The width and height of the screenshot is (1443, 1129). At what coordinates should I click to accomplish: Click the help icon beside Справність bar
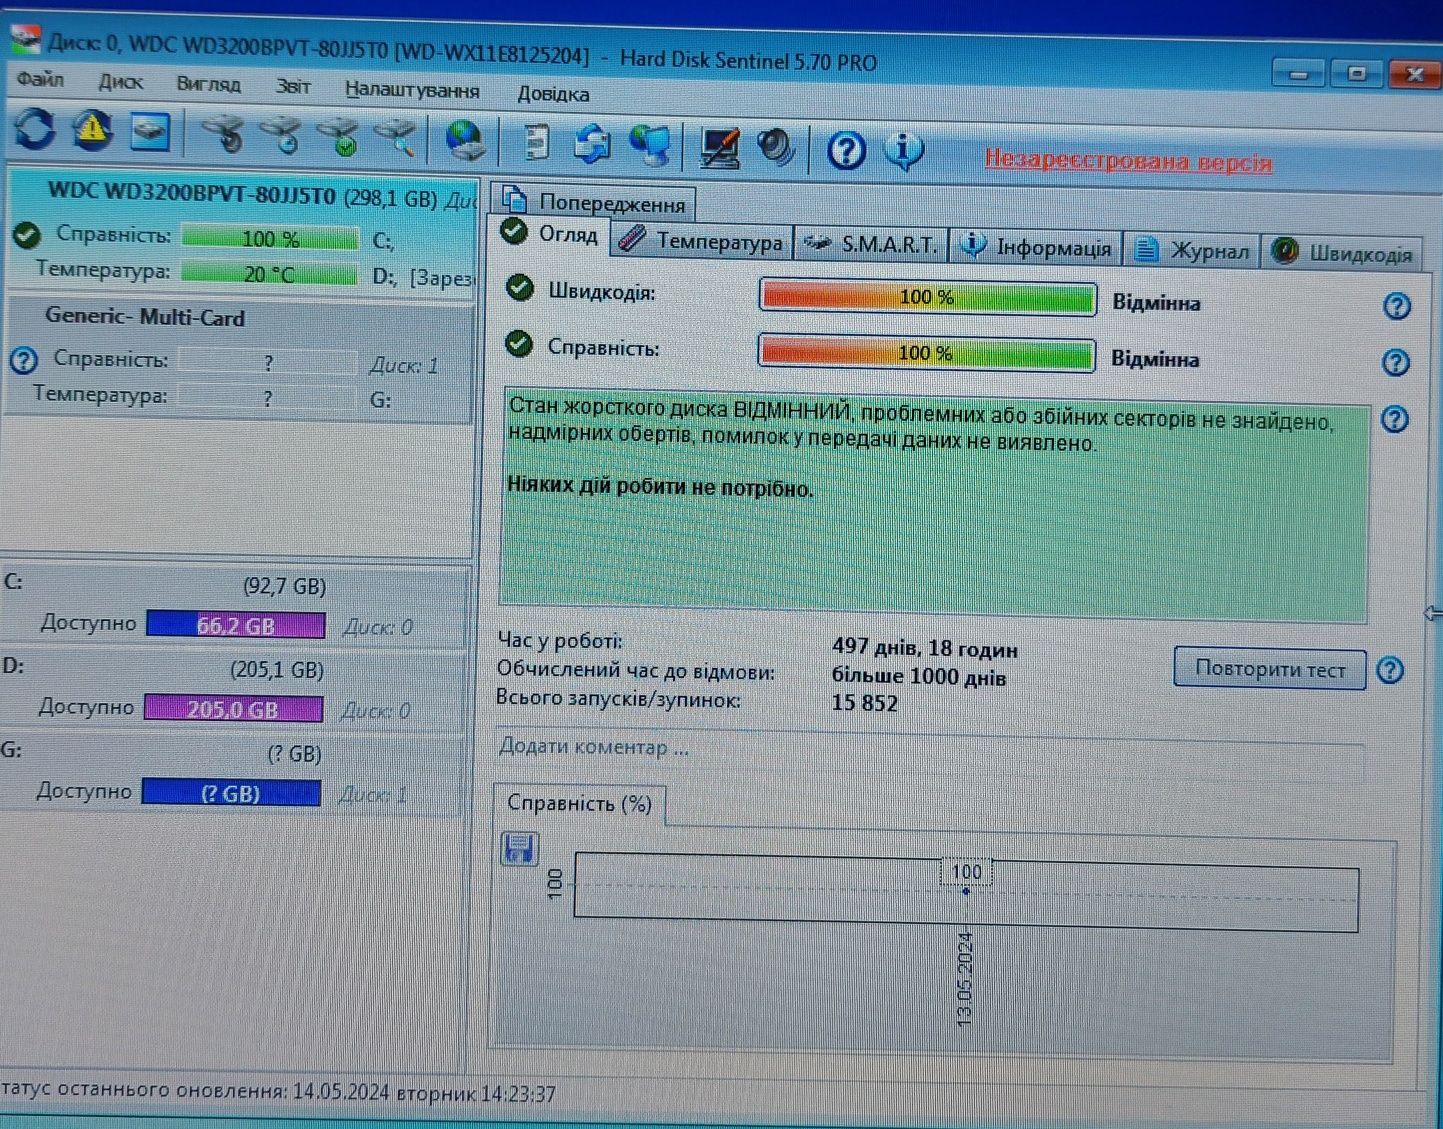(1396, 362)
